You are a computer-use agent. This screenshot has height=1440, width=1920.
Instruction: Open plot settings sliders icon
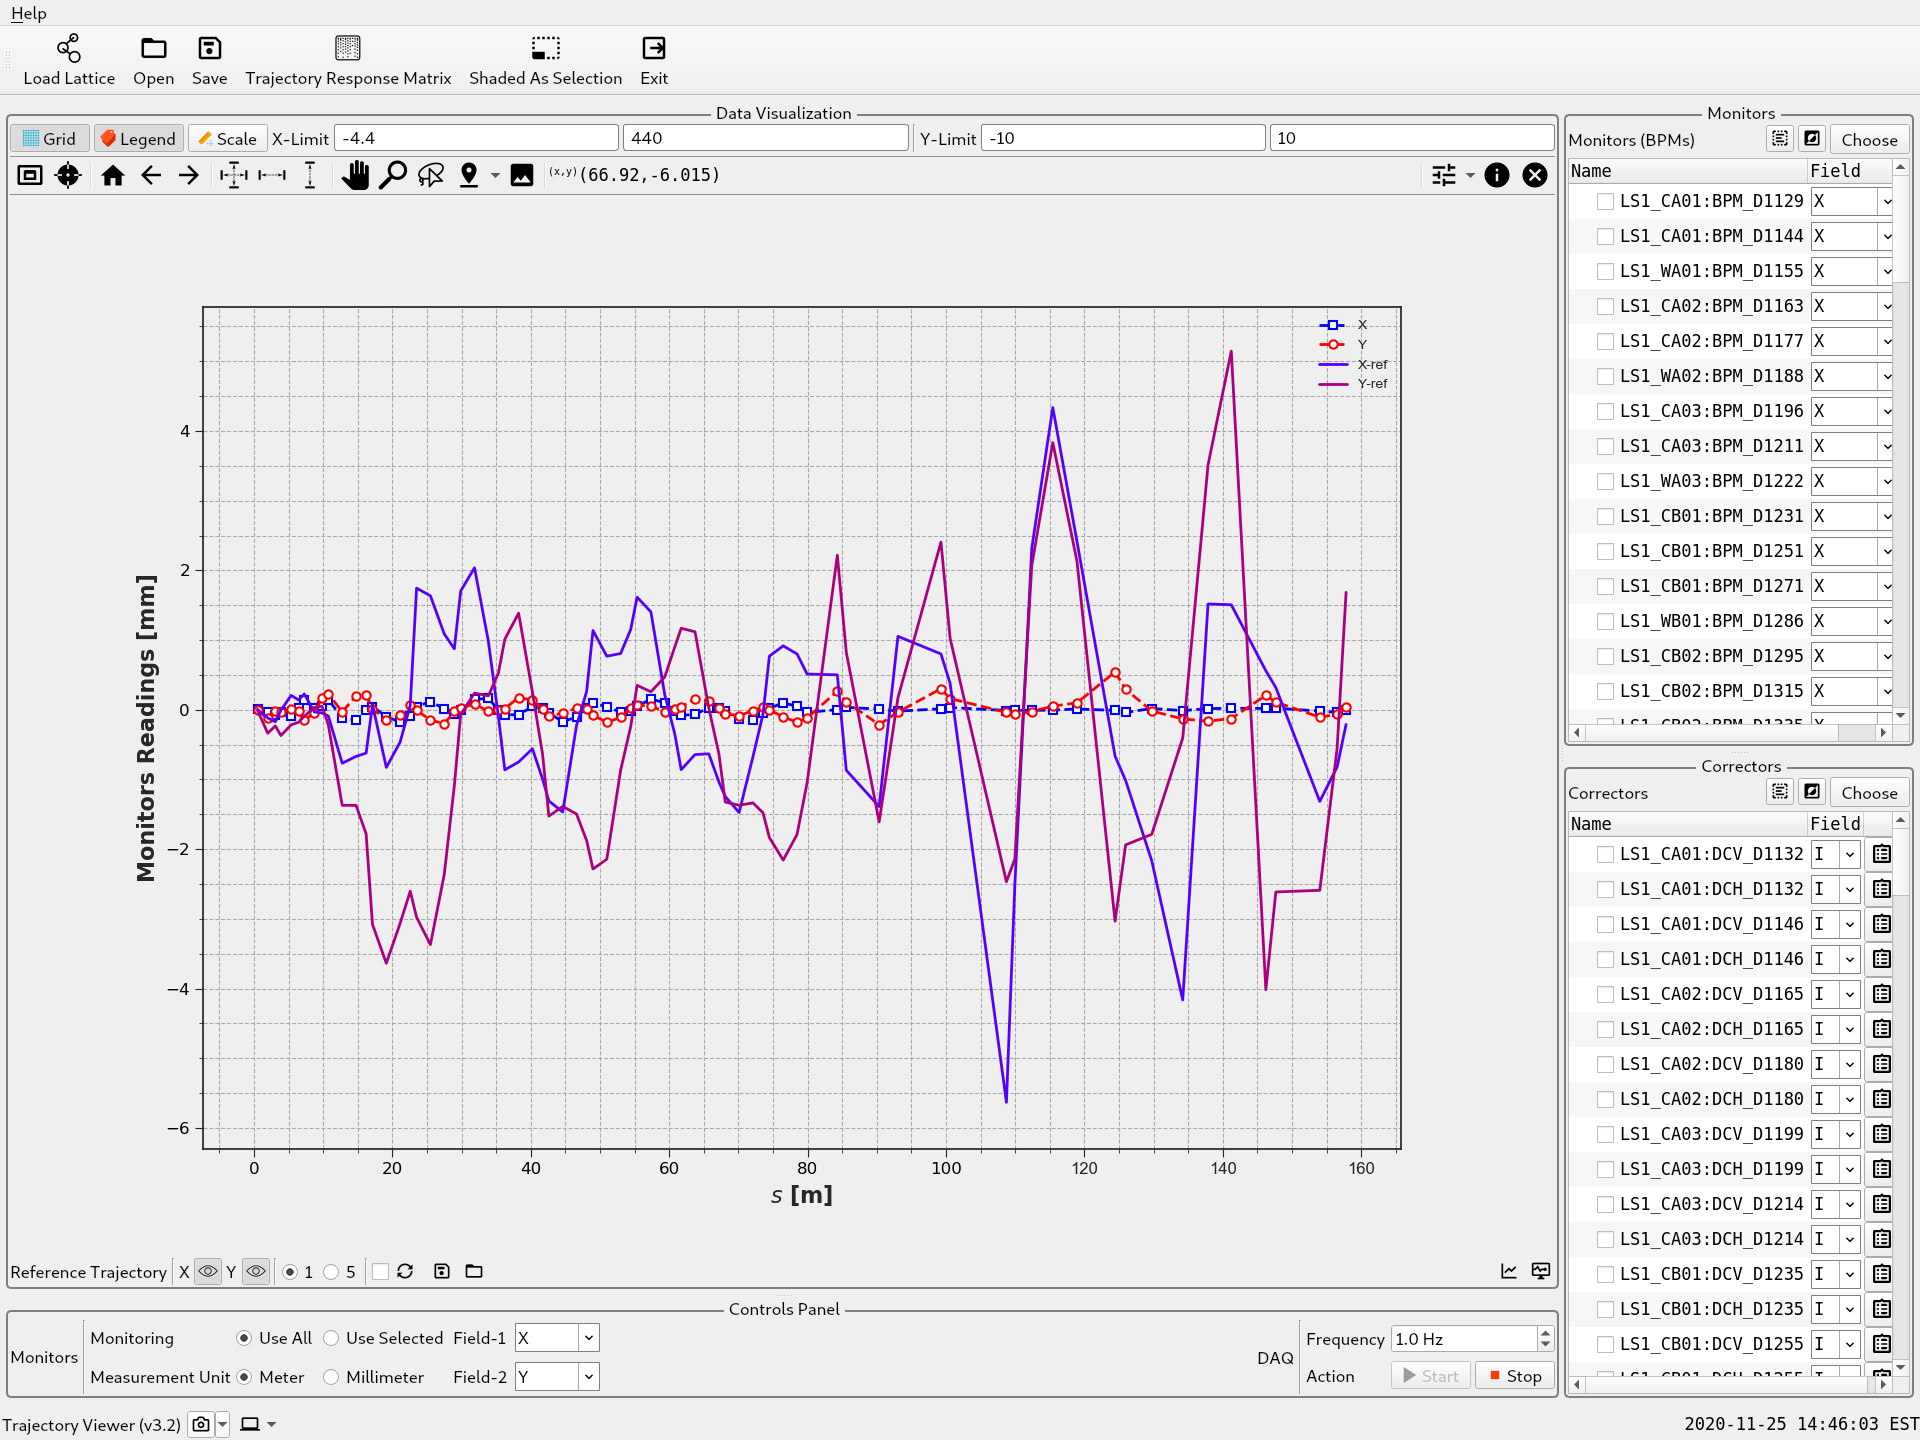pyautogui.click(x=1444, y=176)
